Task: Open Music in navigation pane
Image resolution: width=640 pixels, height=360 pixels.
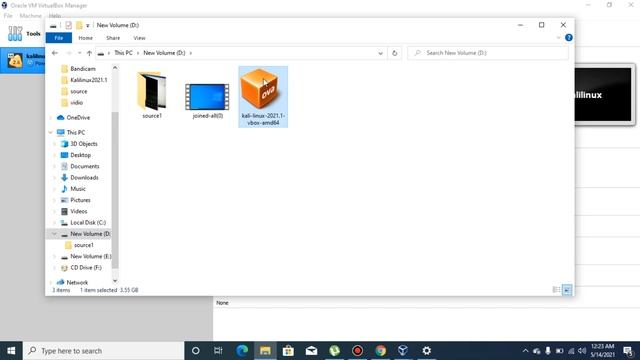Action: tap(78, 189)
